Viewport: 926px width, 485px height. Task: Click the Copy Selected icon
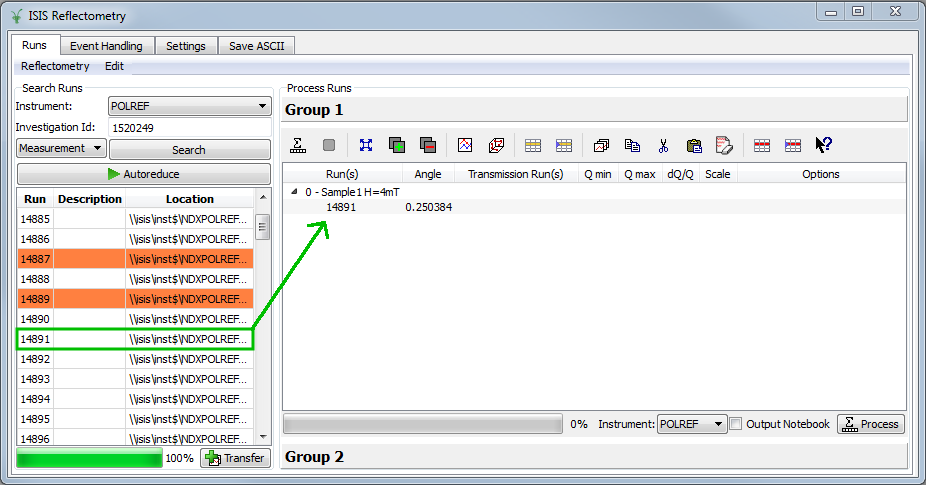pos(632,145)
